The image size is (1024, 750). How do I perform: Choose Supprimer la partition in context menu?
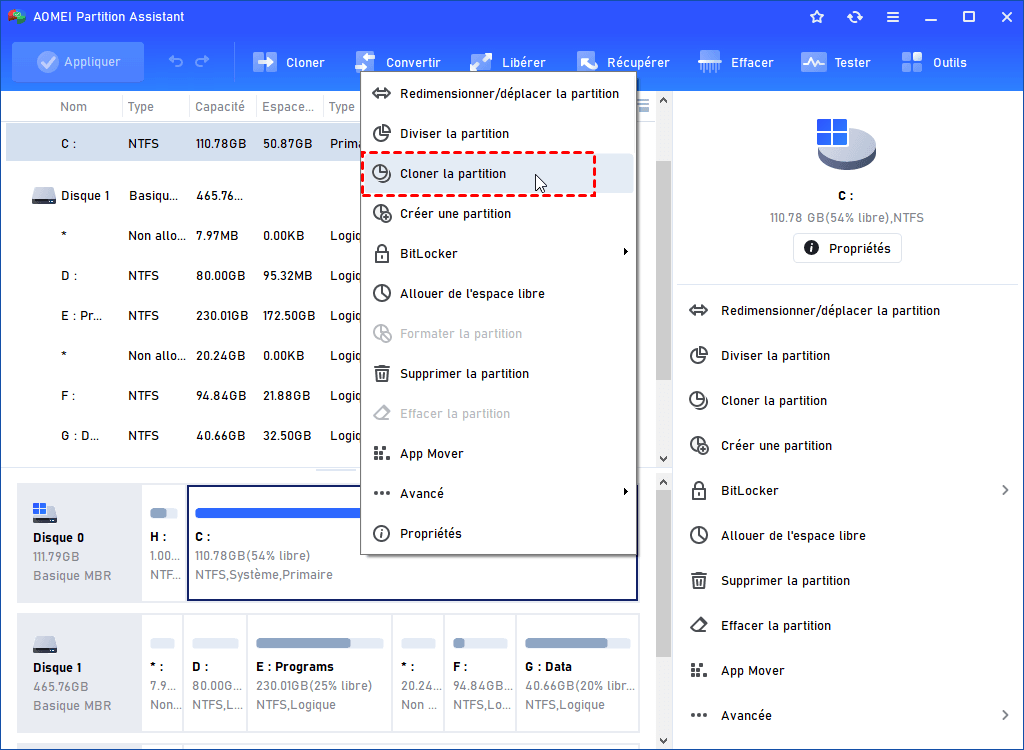tap(498, 374)
